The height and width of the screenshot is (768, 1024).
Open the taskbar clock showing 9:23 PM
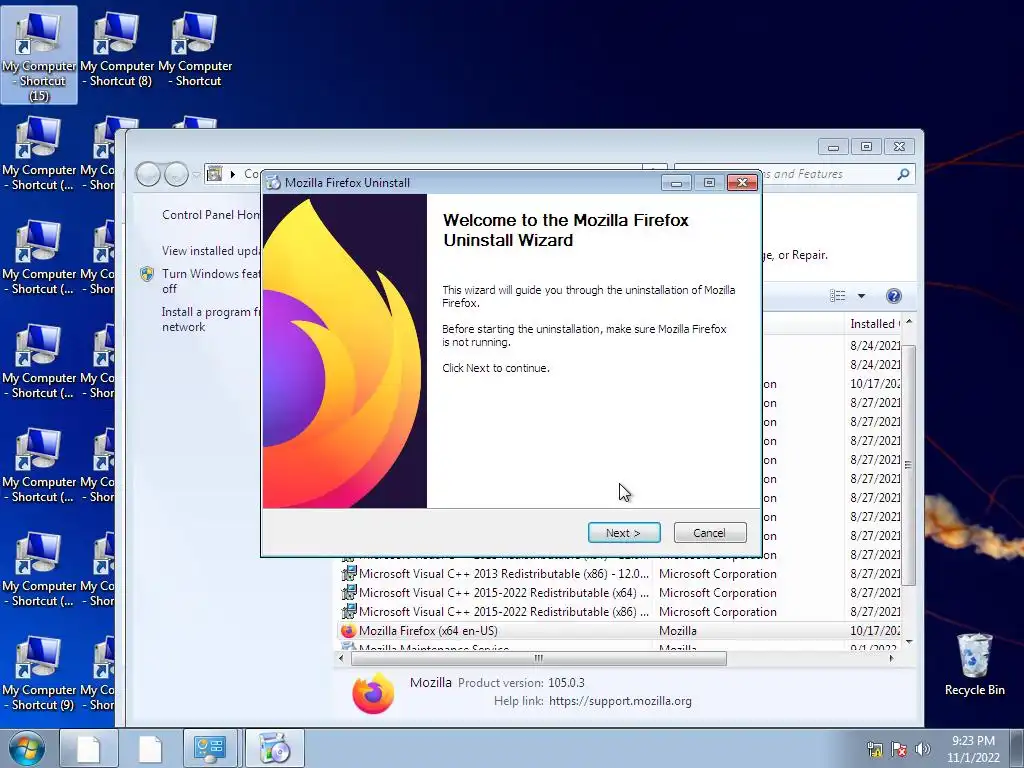(973, 749)
